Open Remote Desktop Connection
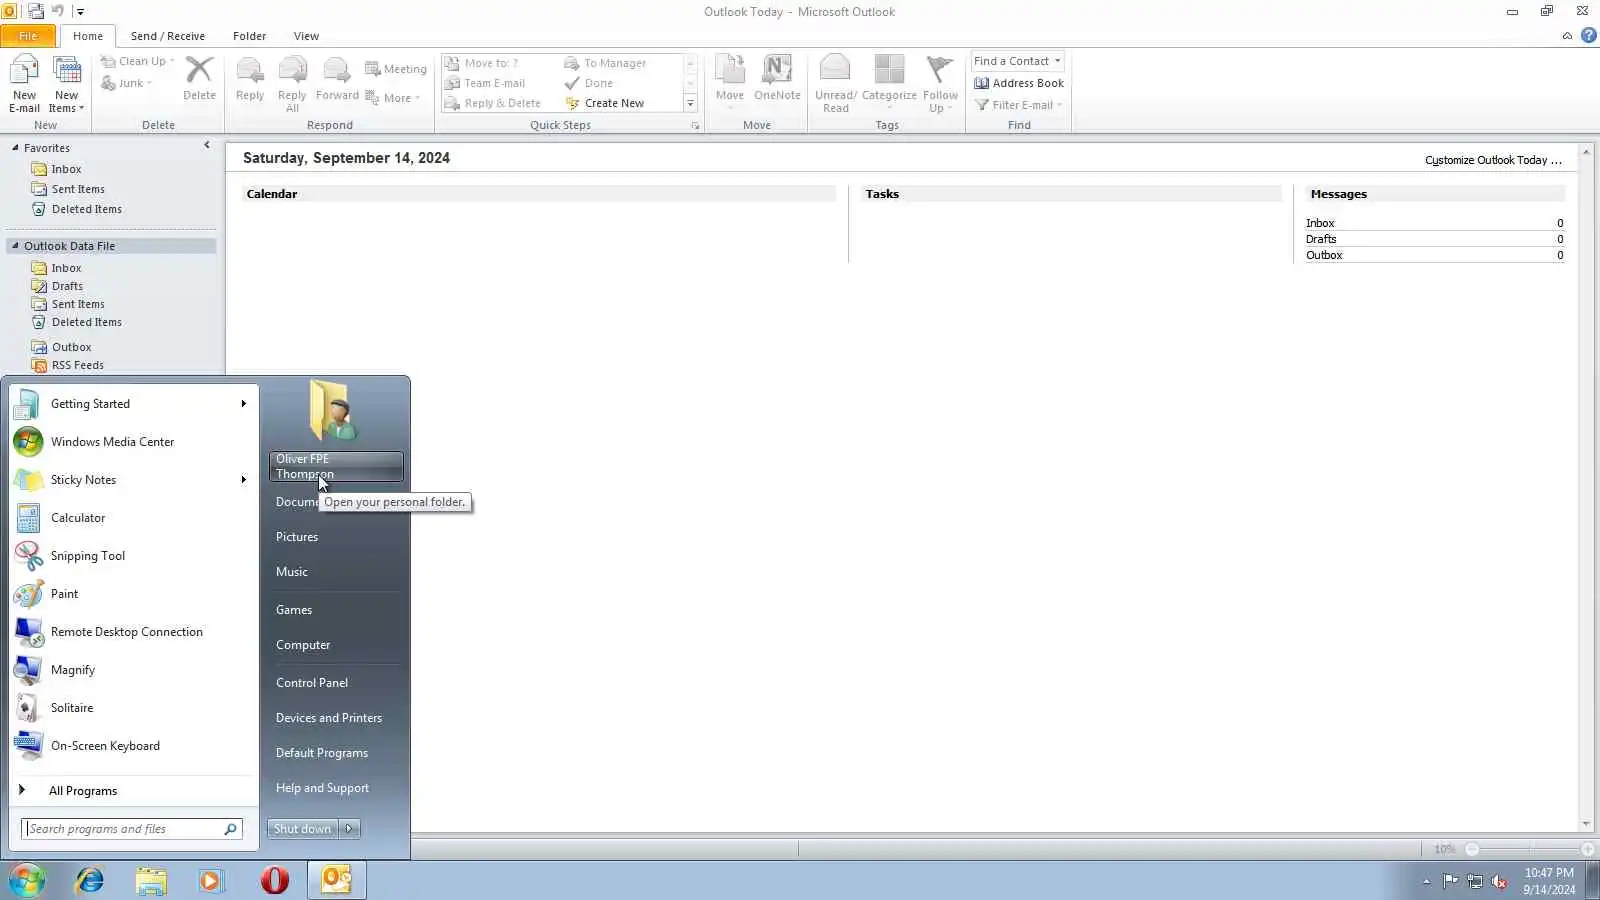Screen dimensions: 1600x900 coord(133,632)
